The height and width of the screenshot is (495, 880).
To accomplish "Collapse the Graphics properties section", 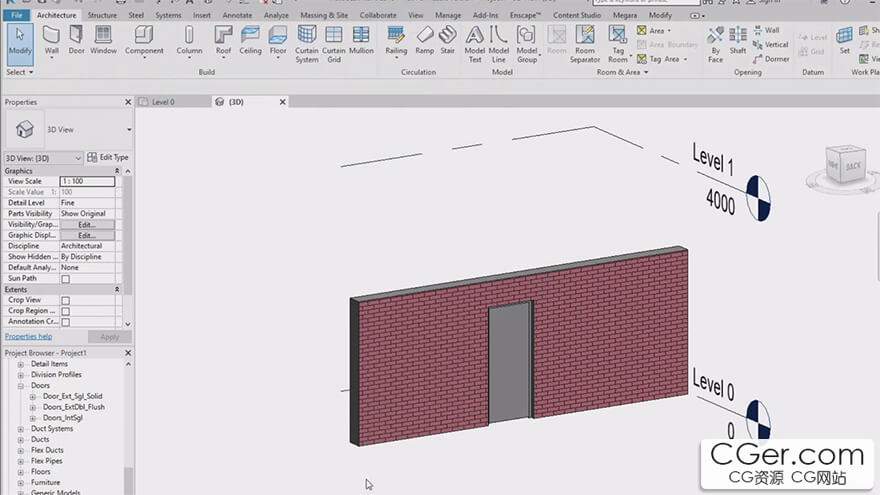I will click(117, 171).
